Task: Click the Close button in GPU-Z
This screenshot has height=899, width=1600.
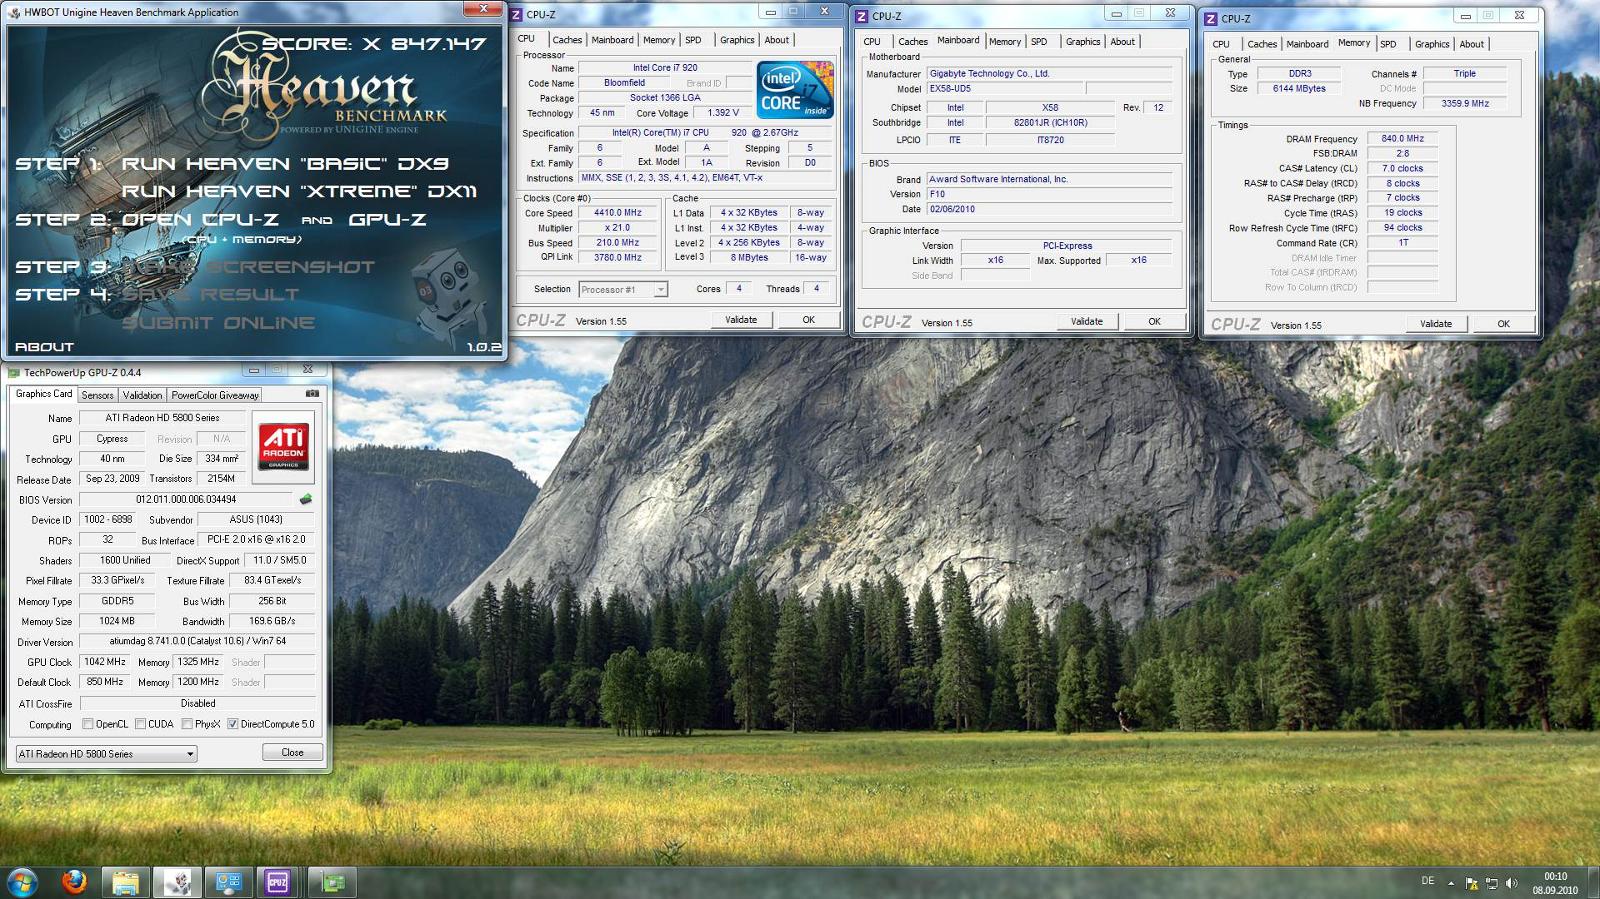Action: pos(292,752)
